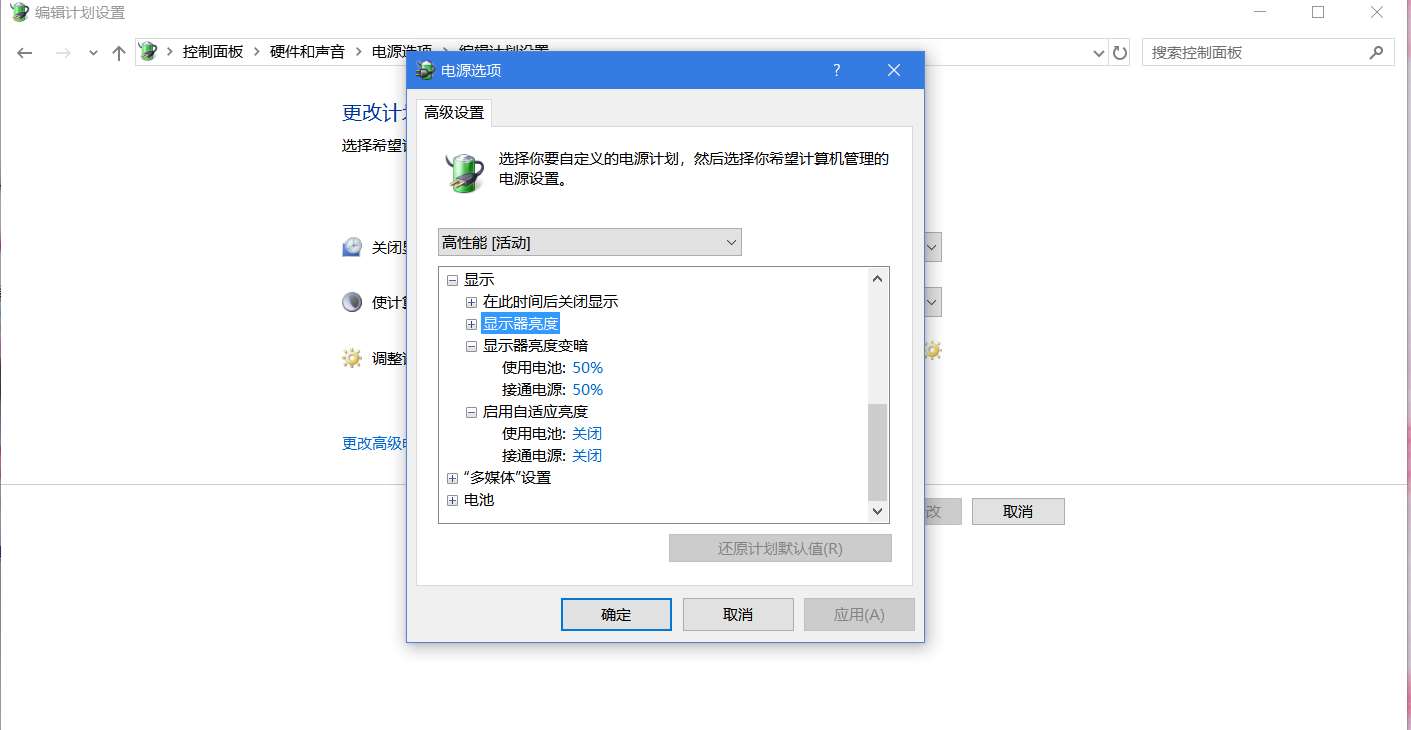Viewport: 1411px width, 730px height.
Task: Click the address bar refresh icon
Action: 1120,53
